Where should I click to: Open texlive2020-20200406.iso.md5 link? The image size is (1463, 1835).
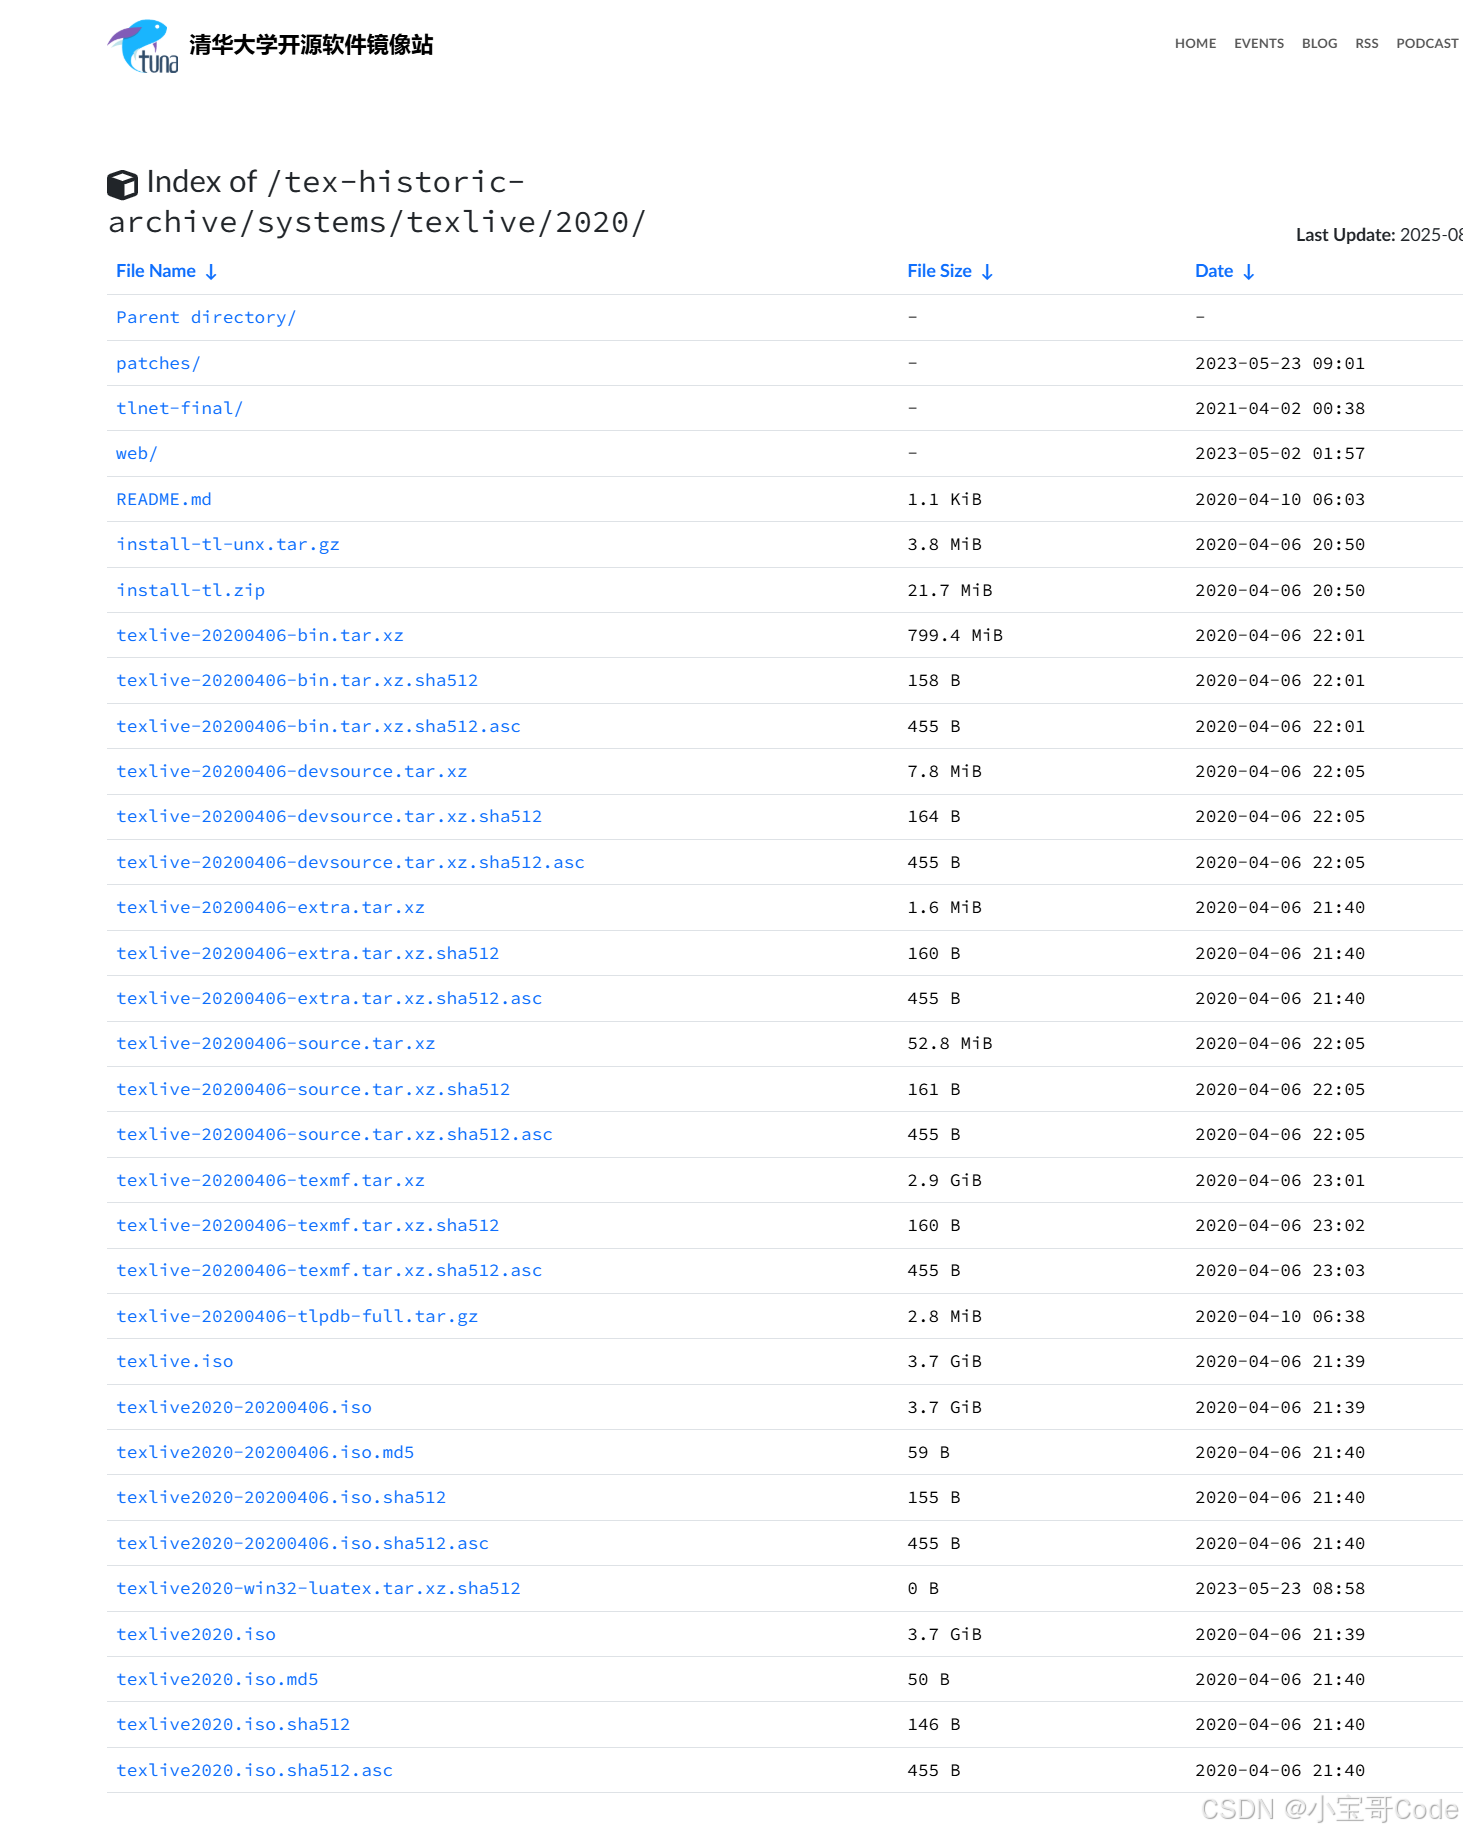pos(265,1452)
